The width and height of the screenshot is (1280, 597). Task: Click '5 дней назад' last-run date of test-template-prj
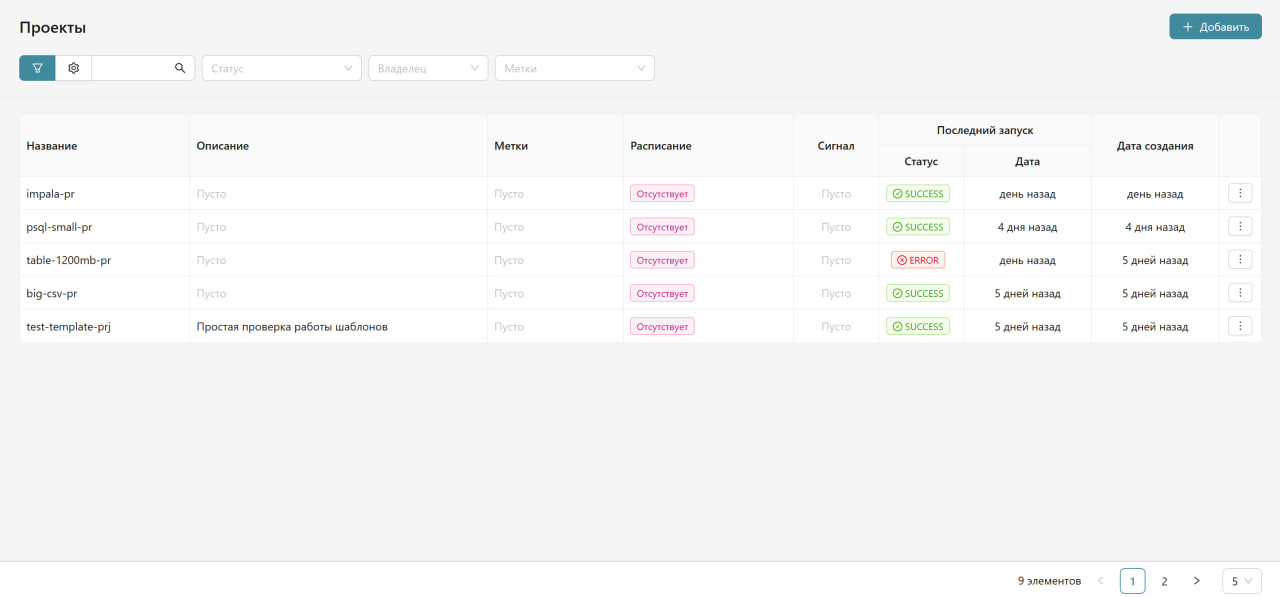(1027, 326)
